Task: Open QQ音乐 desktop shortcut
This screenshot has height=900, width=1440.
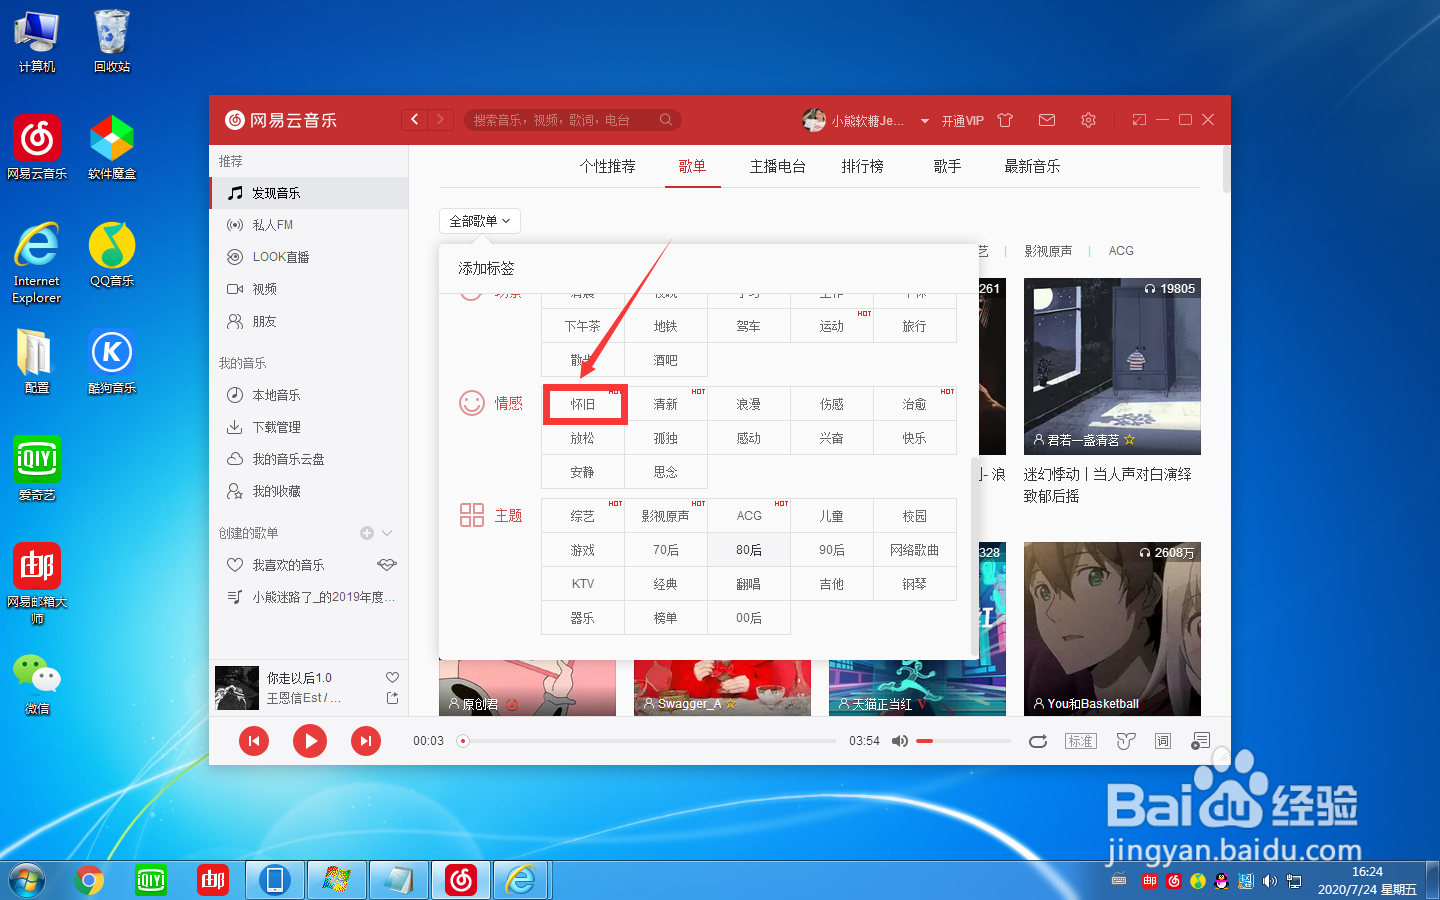Action: 112,256
